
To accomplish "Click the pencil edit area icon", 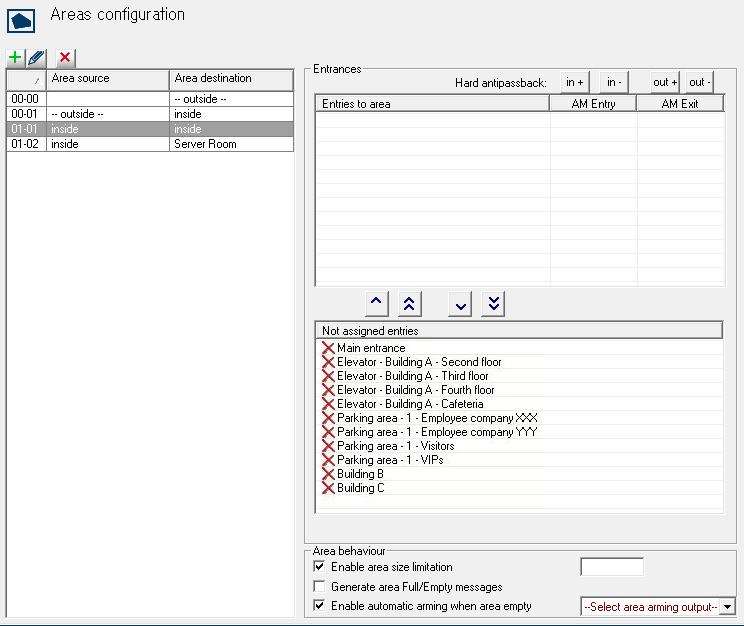I will tap(37, 58).
